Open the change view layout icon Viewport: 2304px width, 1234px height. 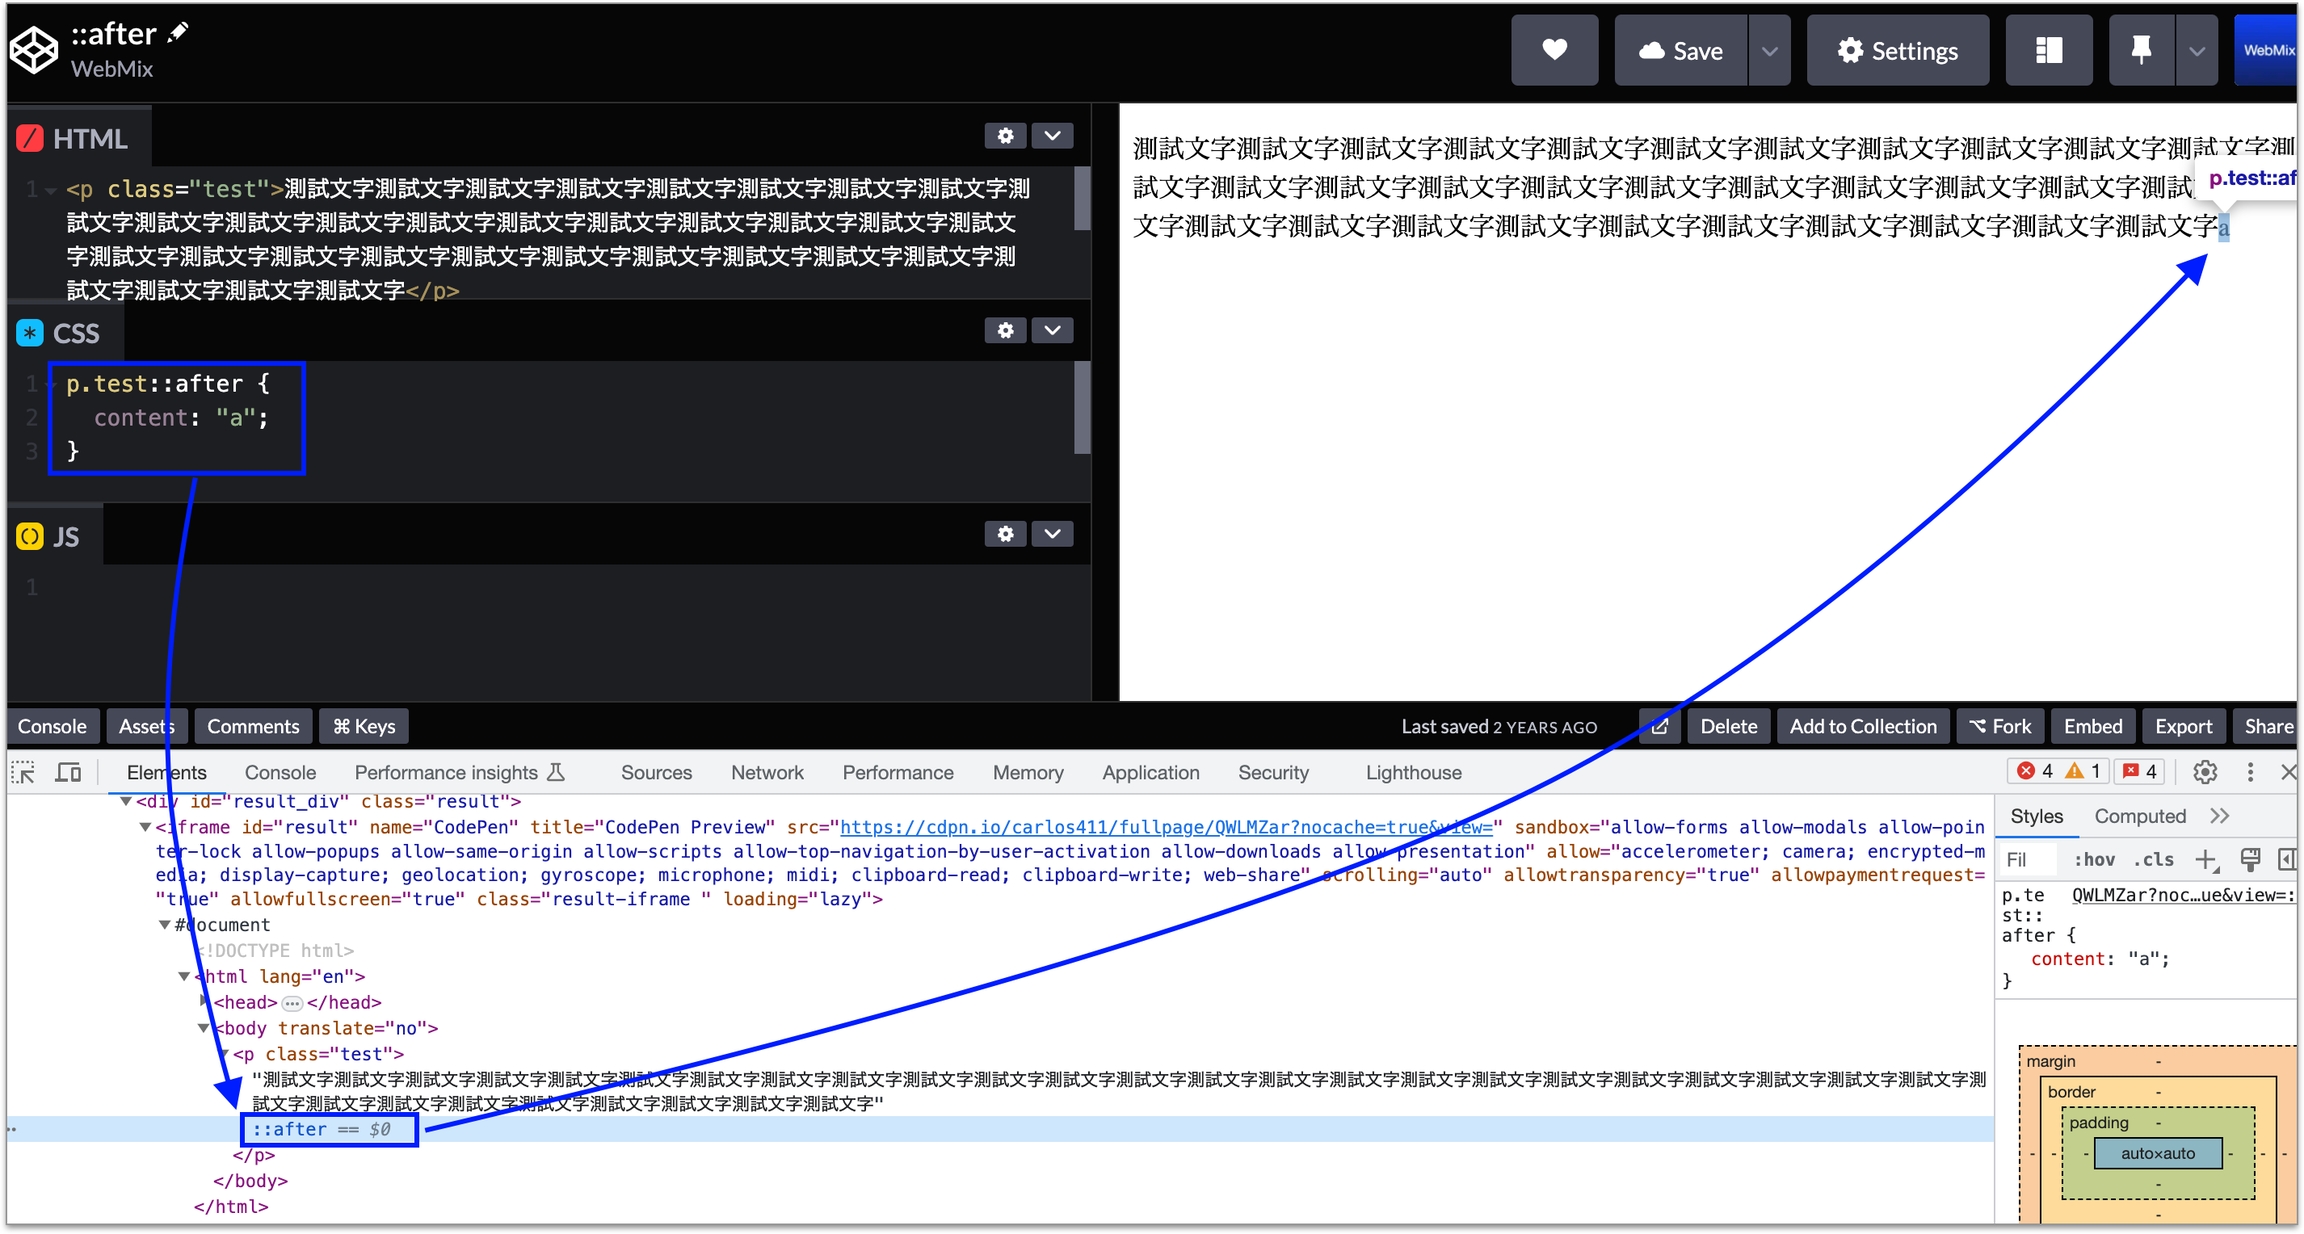(2048, 50)
